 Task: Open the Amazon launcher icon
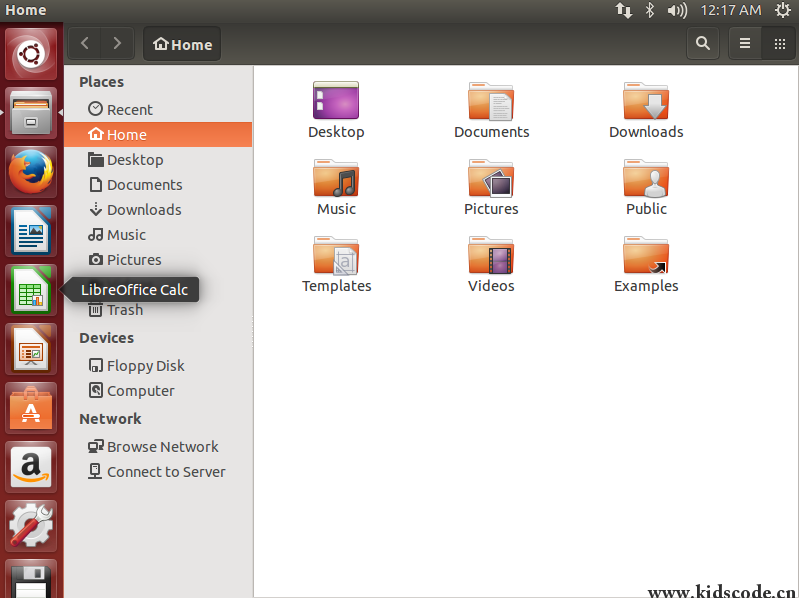click(31, 467)
